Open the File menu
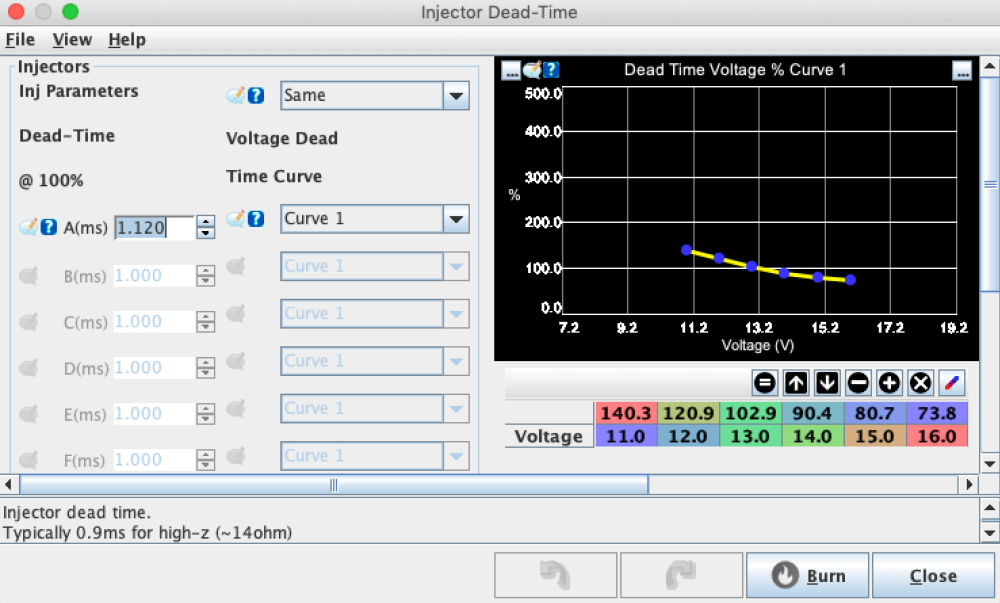The height and width of the screenshot is (603, 1000). pos(20,40)
